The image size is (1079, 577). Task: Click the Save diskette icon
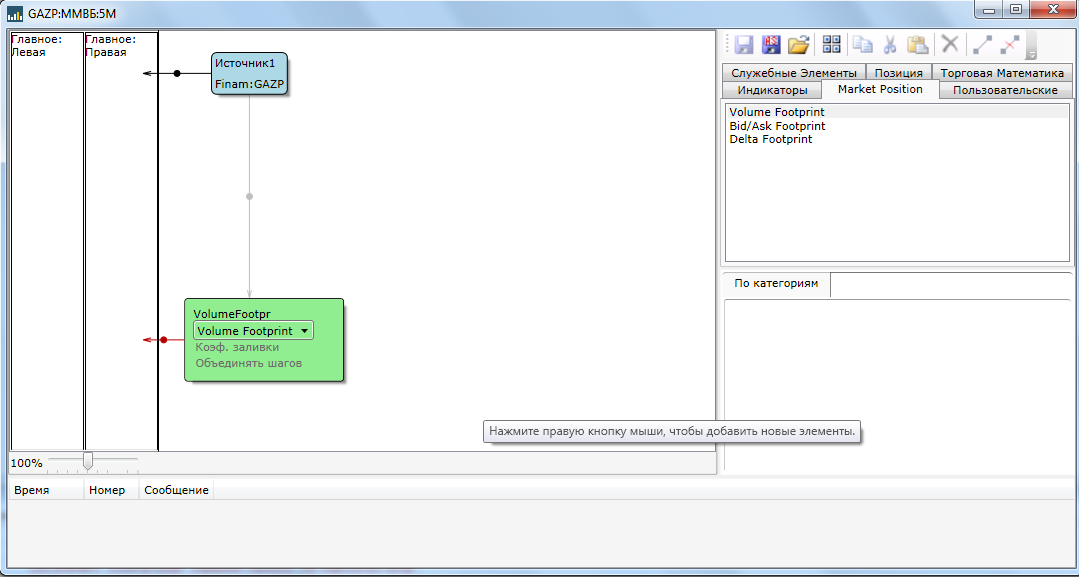tap(743, 45)
